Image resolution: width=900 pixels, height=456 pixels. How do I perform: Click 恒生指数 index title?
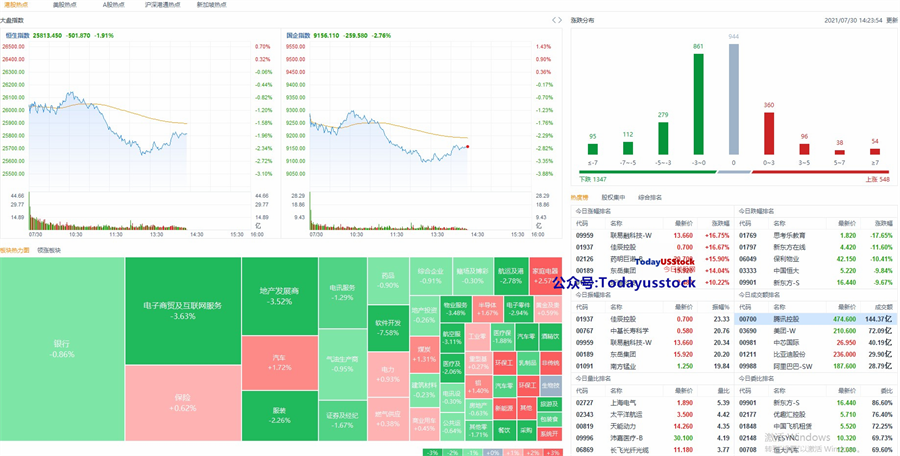pyautogui.click(x=17, y=35)
